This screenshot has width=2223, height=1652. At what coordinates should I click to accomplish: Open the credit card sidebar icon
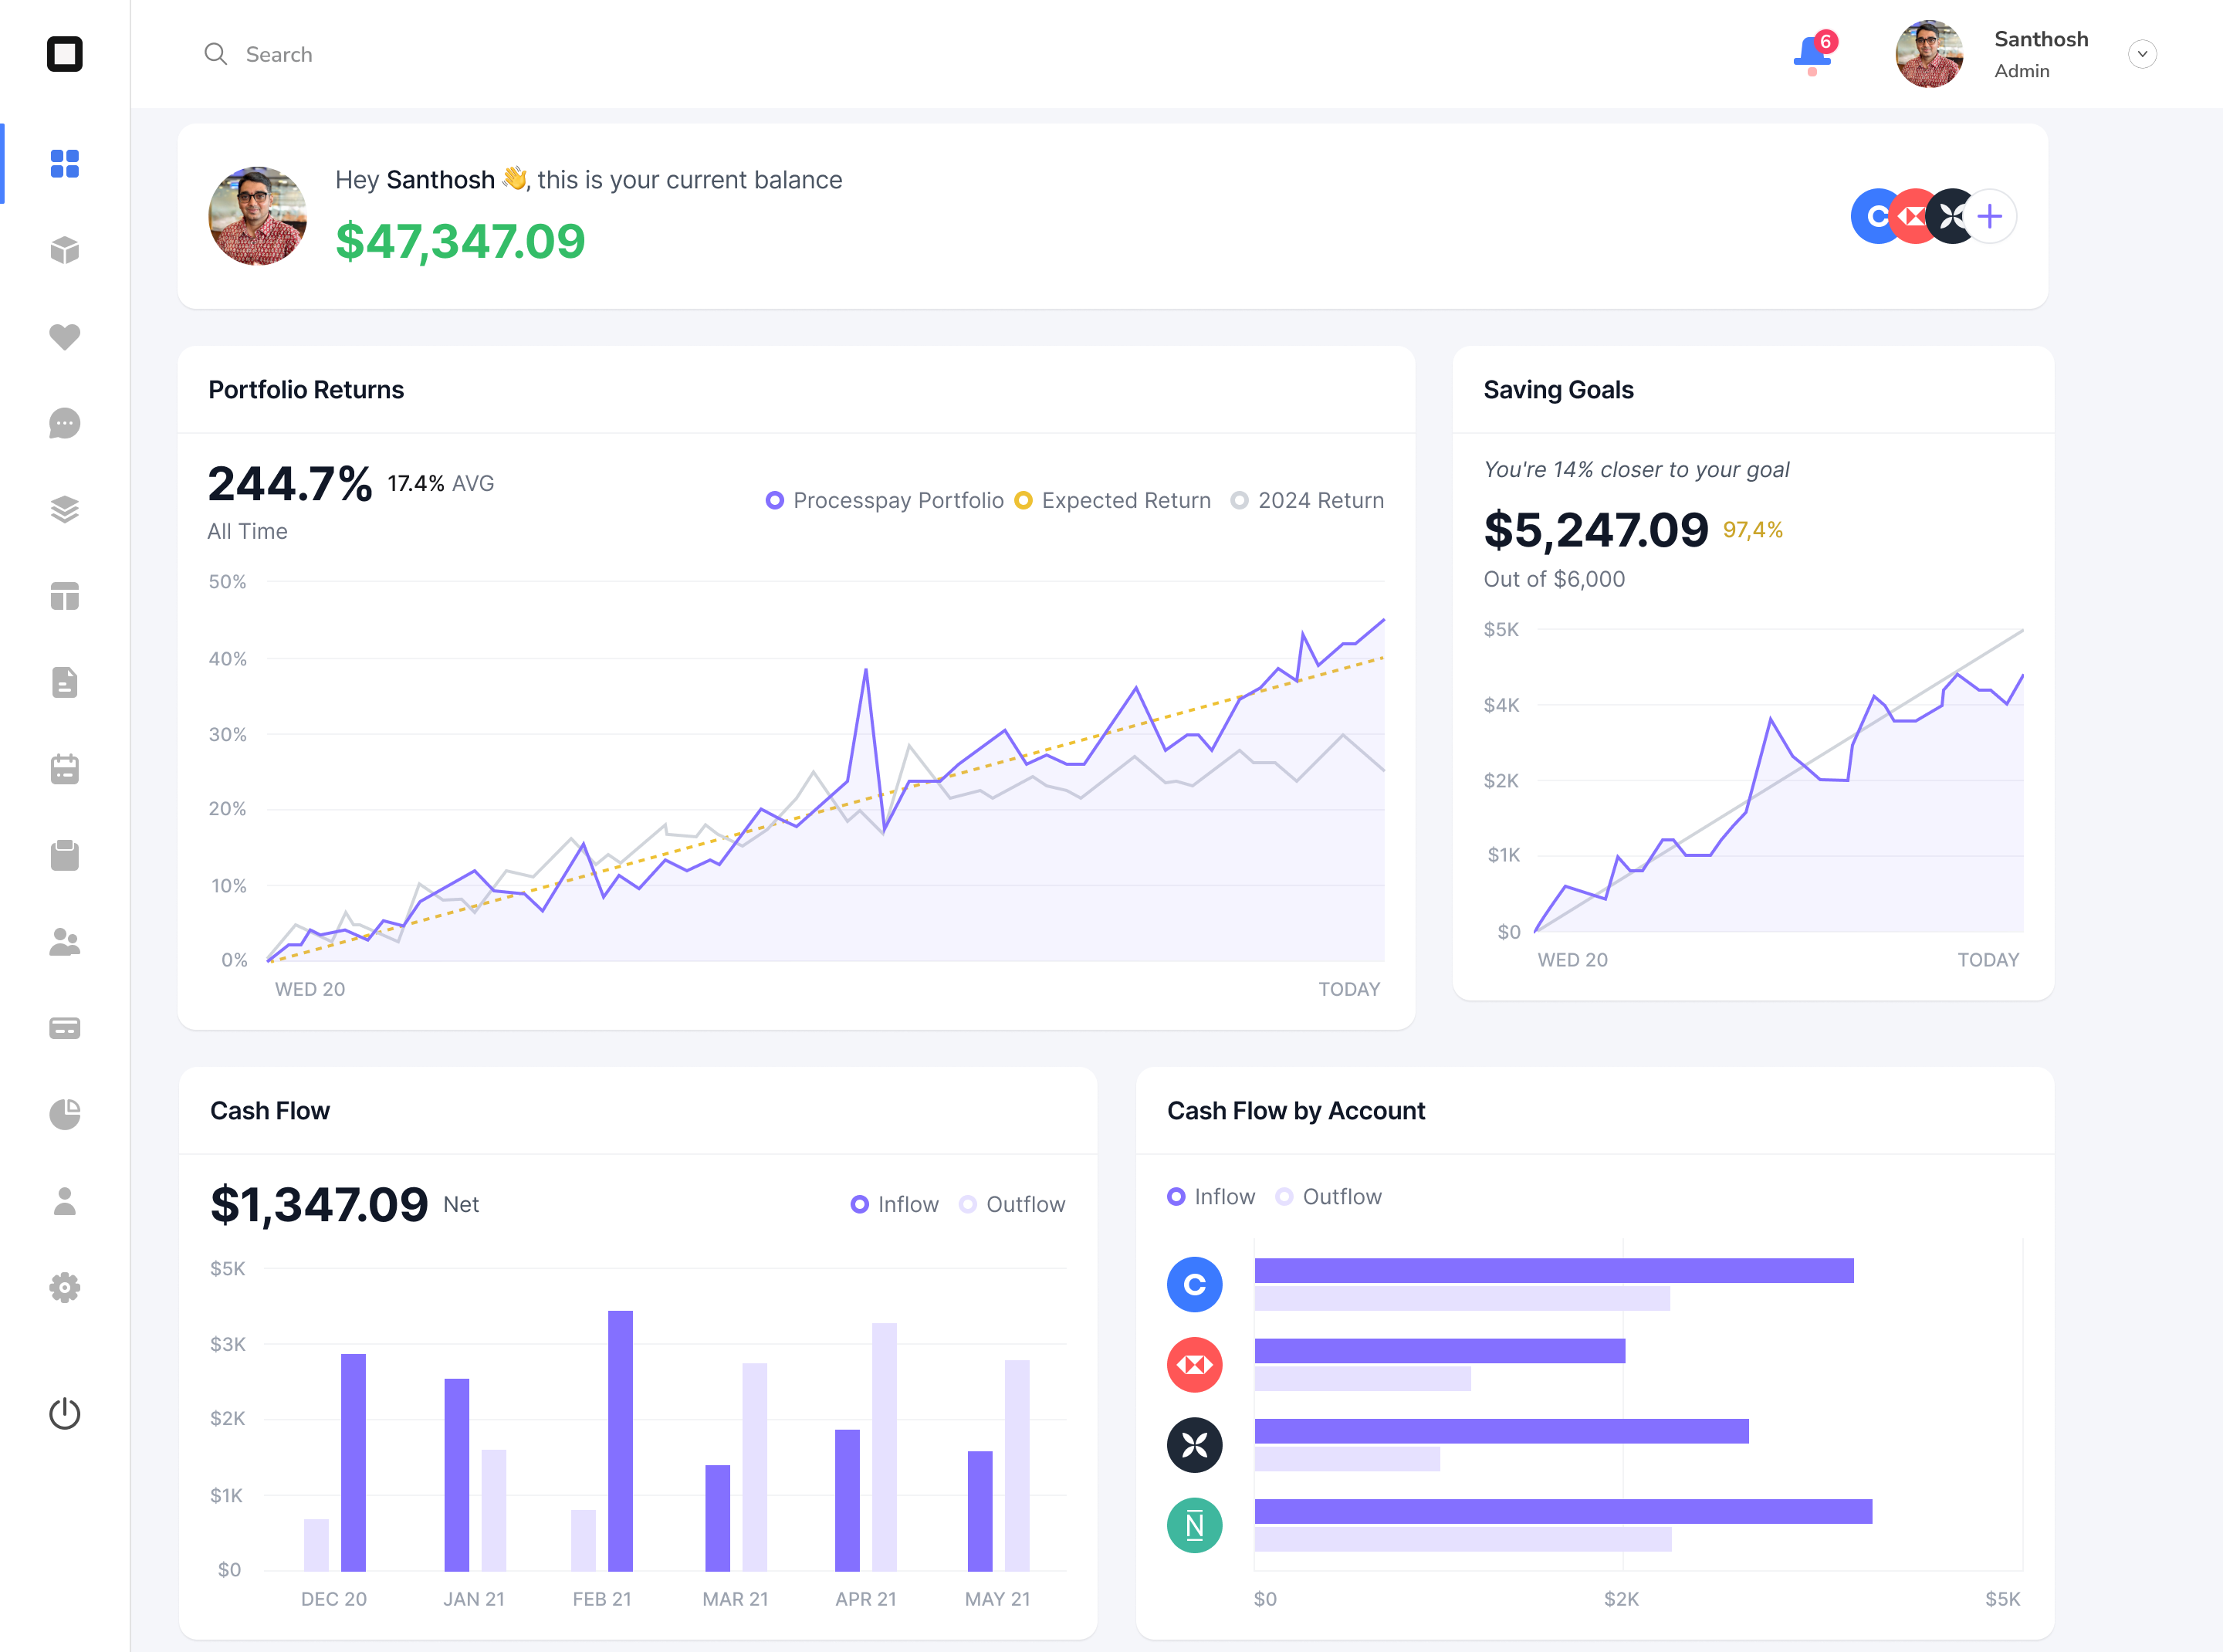click(65, 1028)
